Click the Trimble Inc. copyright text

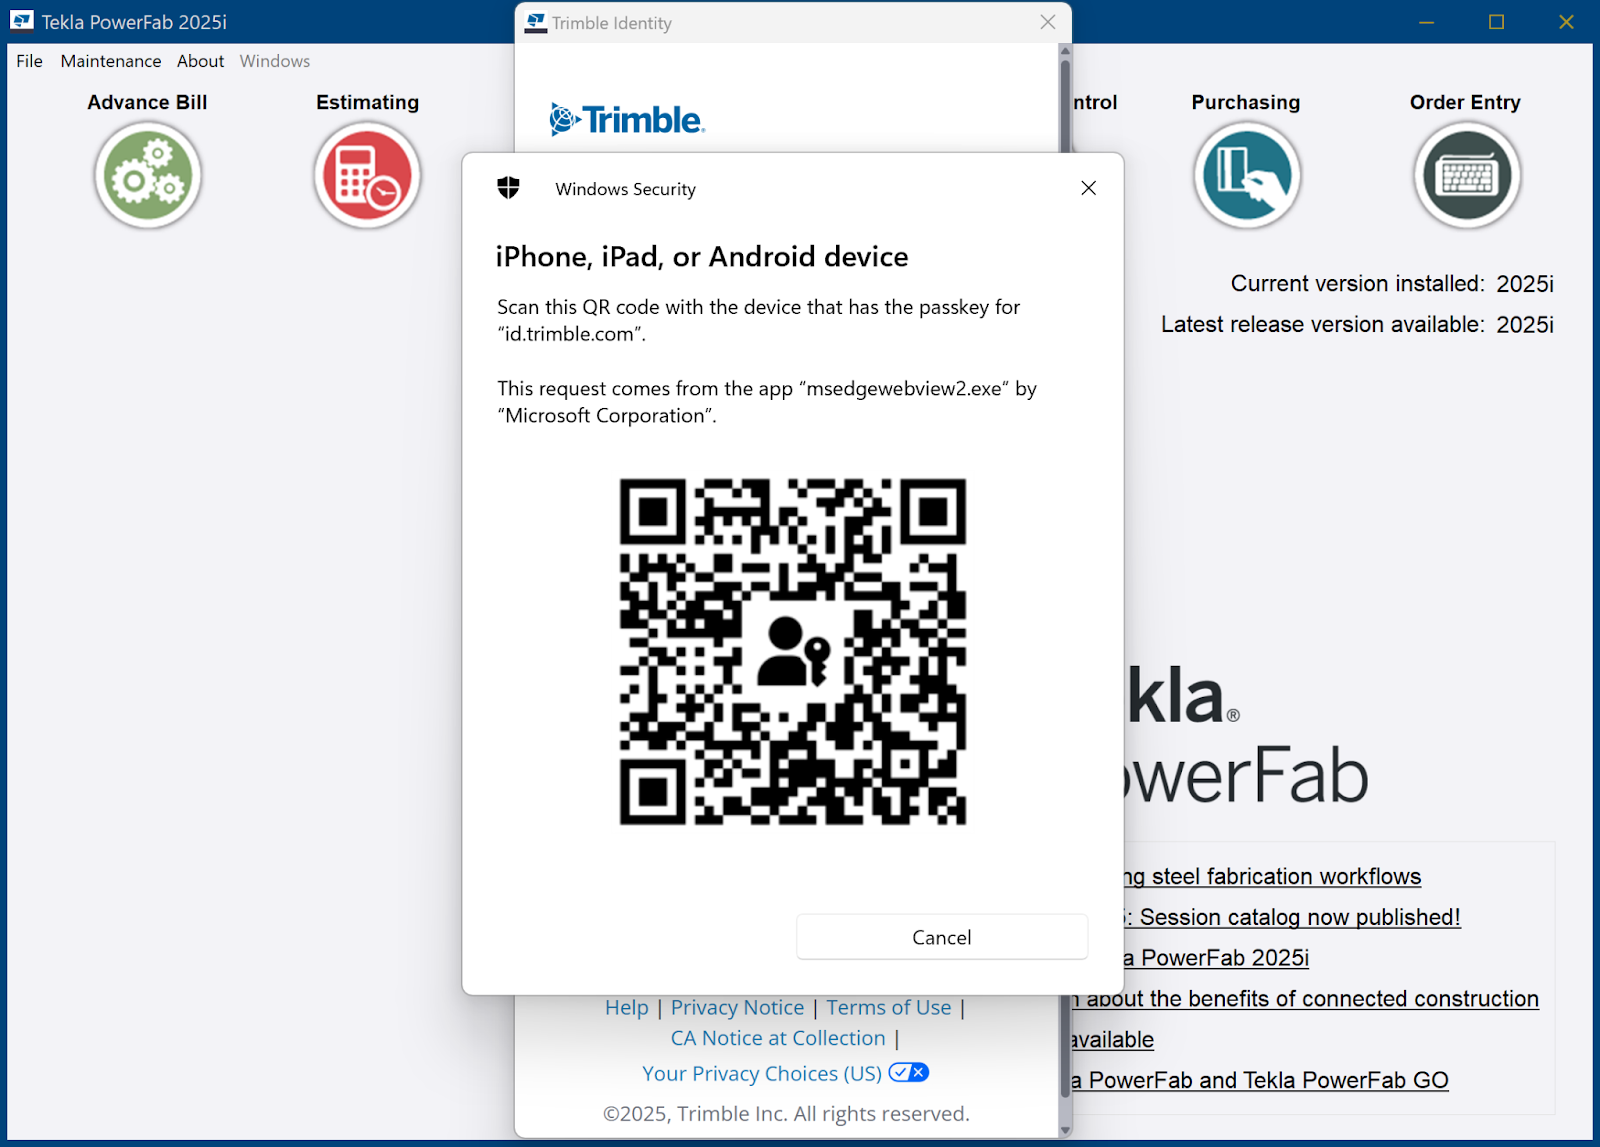(x=786, y=1114)
